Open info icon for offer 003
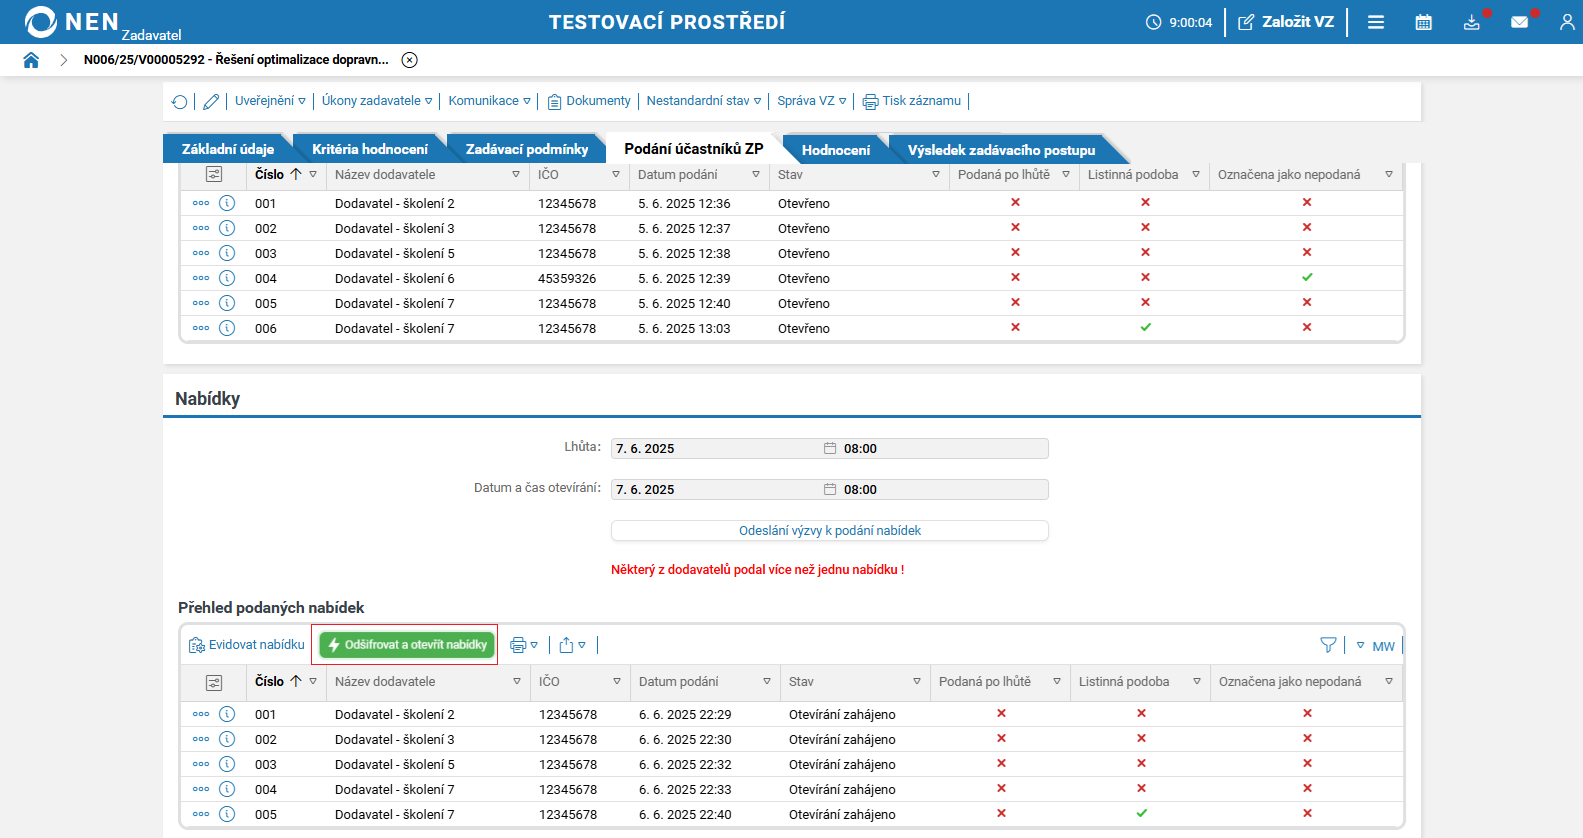Image resolution: width=1583 pixels, height=838 pixels. click(227, 764)
